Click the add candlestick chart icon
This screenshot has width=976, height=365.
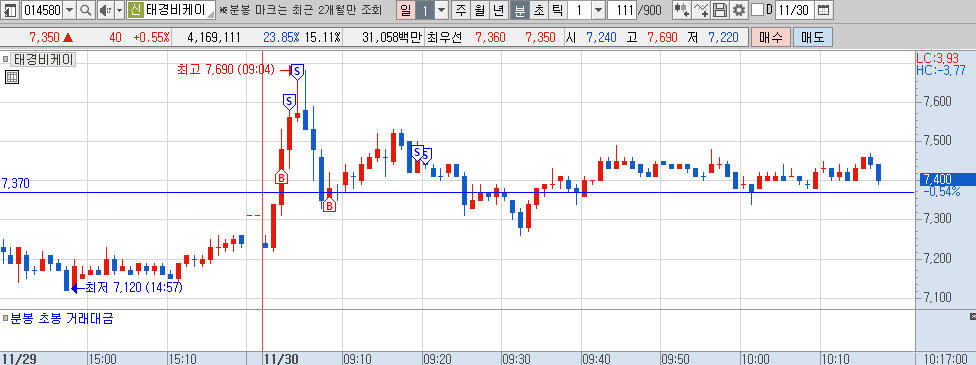(x=682, y=10)
